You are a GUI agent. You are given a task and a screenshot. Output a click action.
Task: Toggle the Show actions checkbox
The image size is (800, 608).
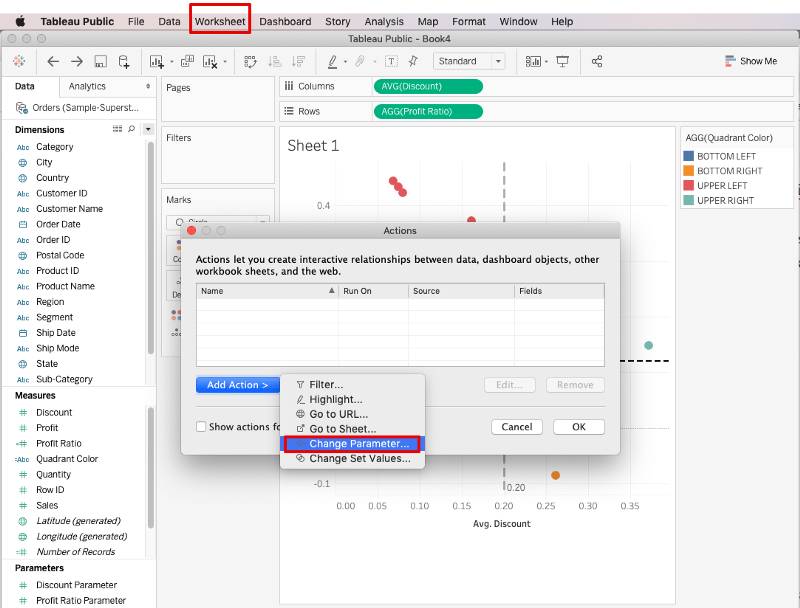tap(201, 427)
